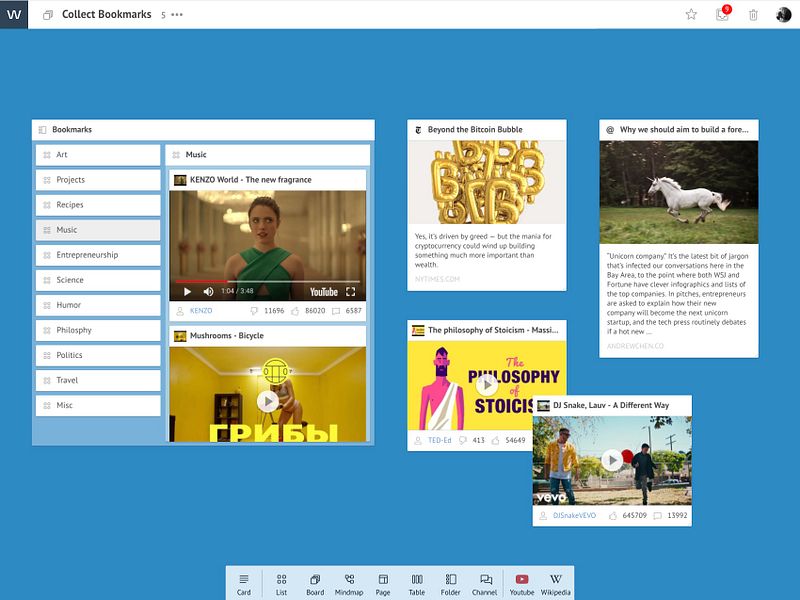800x600 pixels.
Task: Open the Projects bookmarks list
Action: pos(98,180)
